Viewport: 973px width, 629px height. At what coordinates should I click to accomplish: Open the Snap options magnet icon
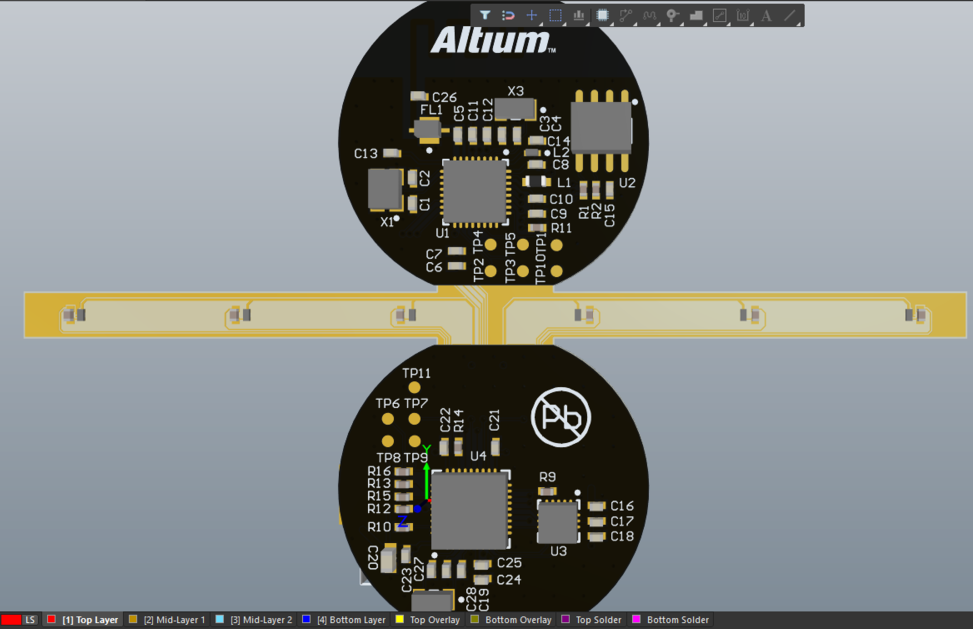click(508, 16)
